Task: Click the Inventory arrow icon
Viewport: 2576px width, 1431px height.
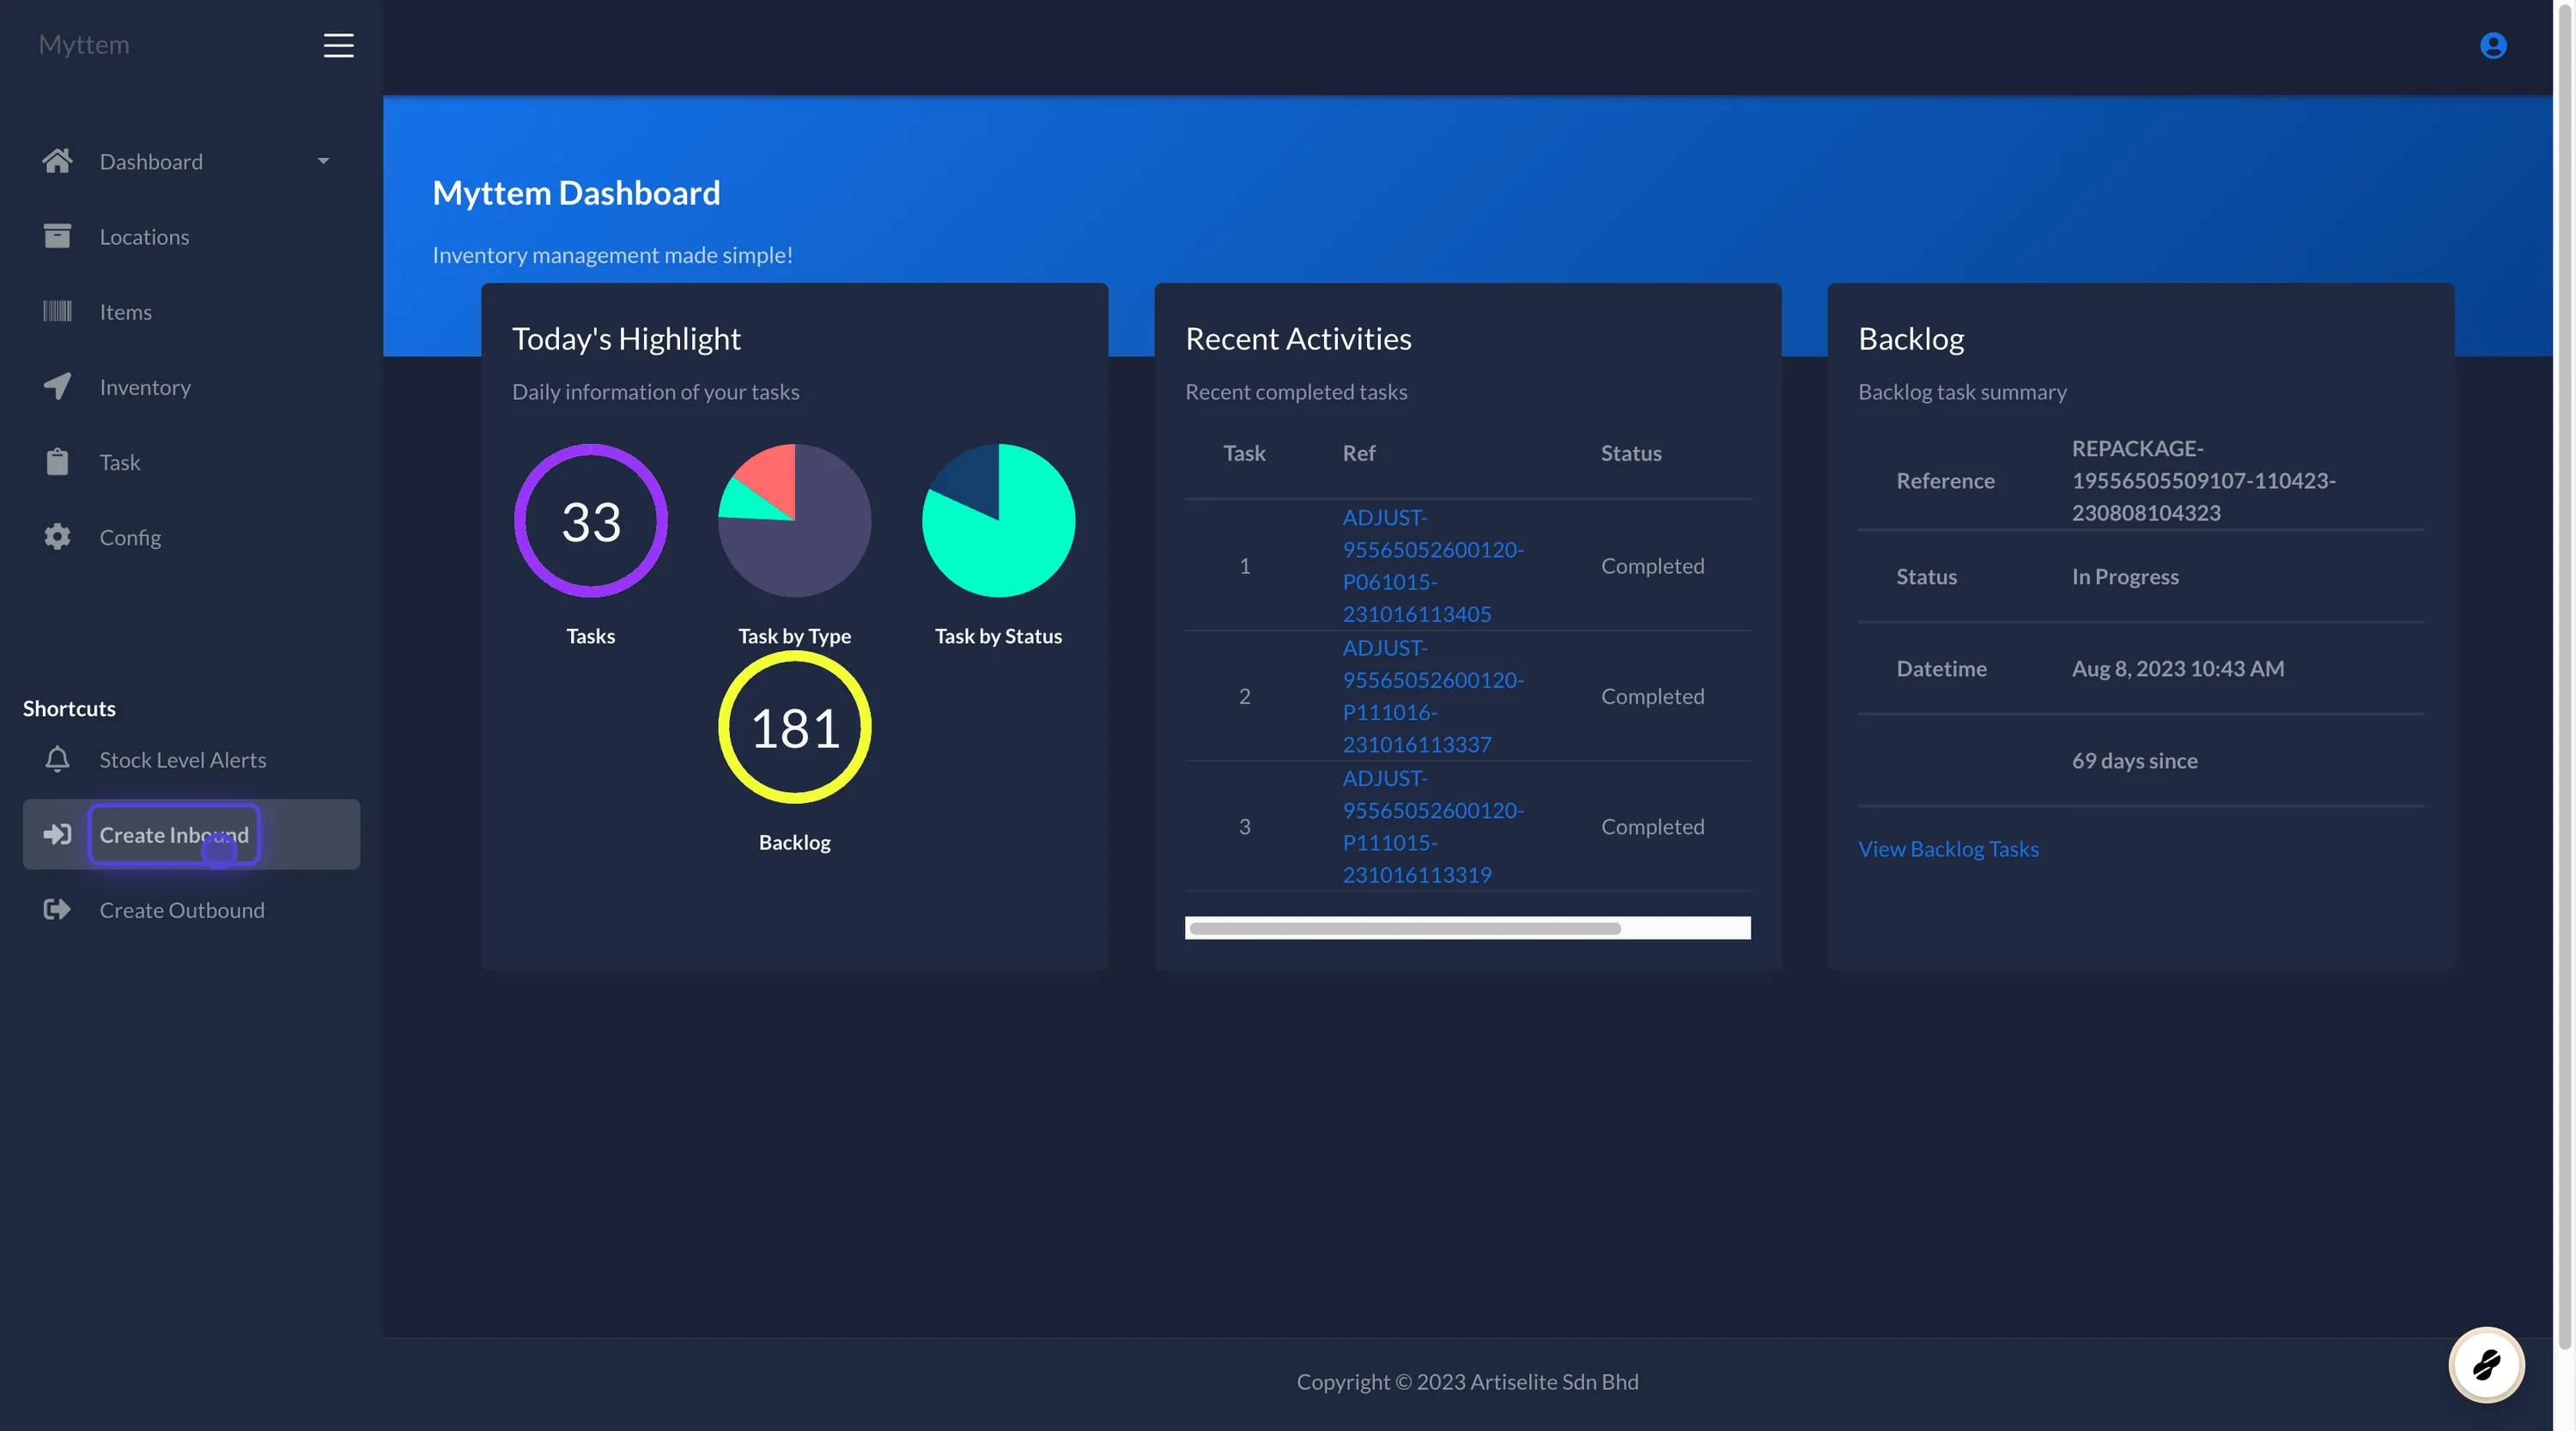Action: click(57, 387)
